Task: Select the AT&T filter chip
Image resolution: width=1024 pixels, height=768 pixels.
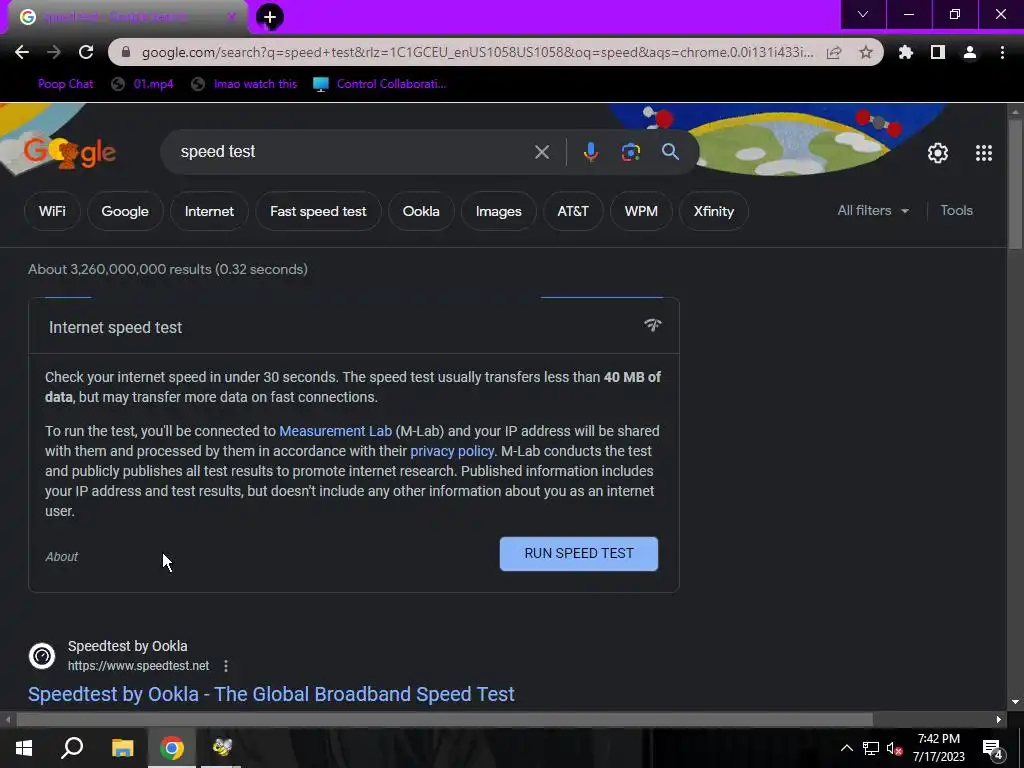Action: coord(573,211)
